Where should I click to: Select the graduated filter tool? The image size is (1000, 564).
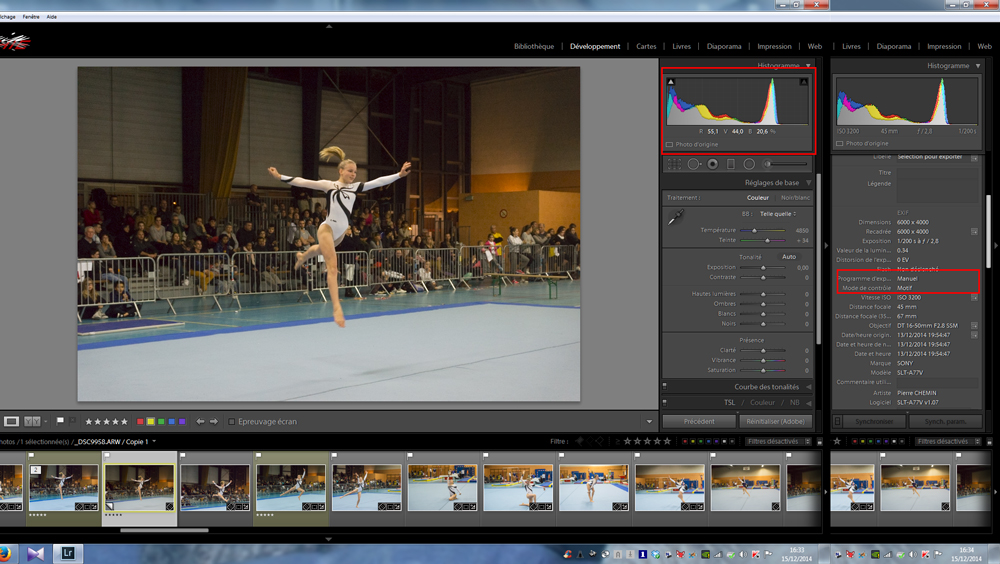point(731,164)
